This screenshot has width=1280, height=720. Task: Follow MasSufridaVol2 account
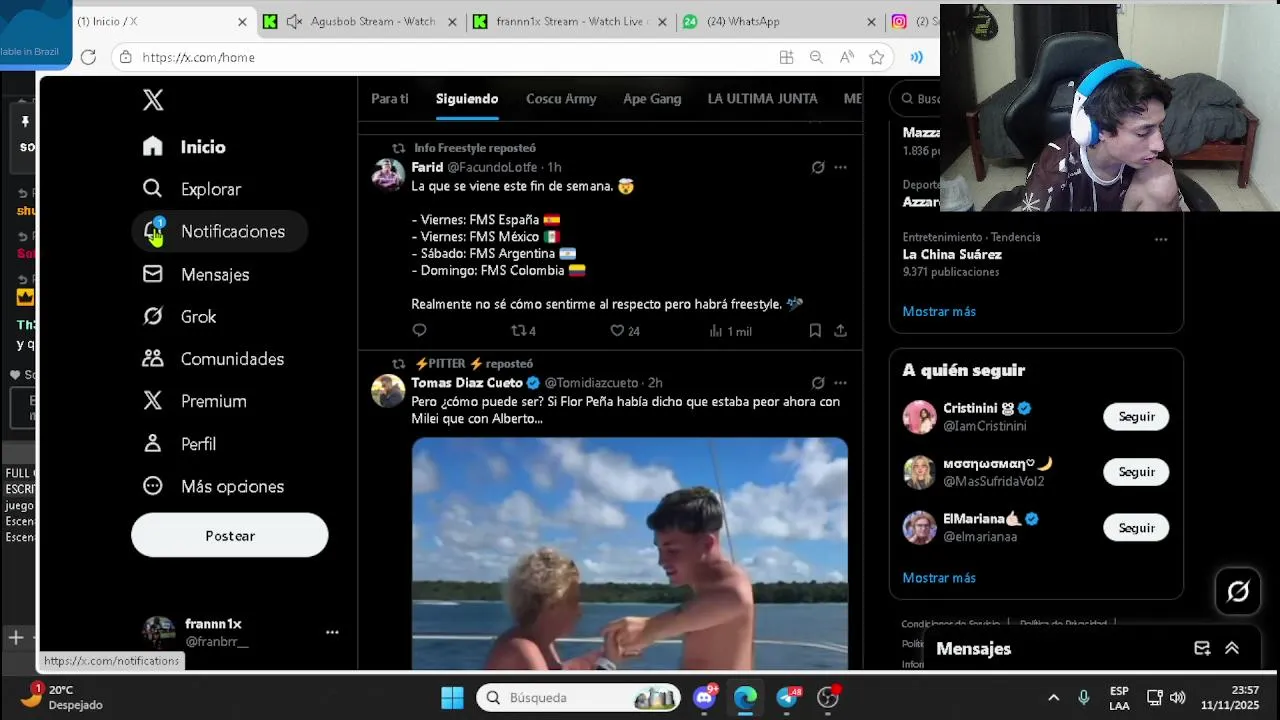[x=1136, y=472]
